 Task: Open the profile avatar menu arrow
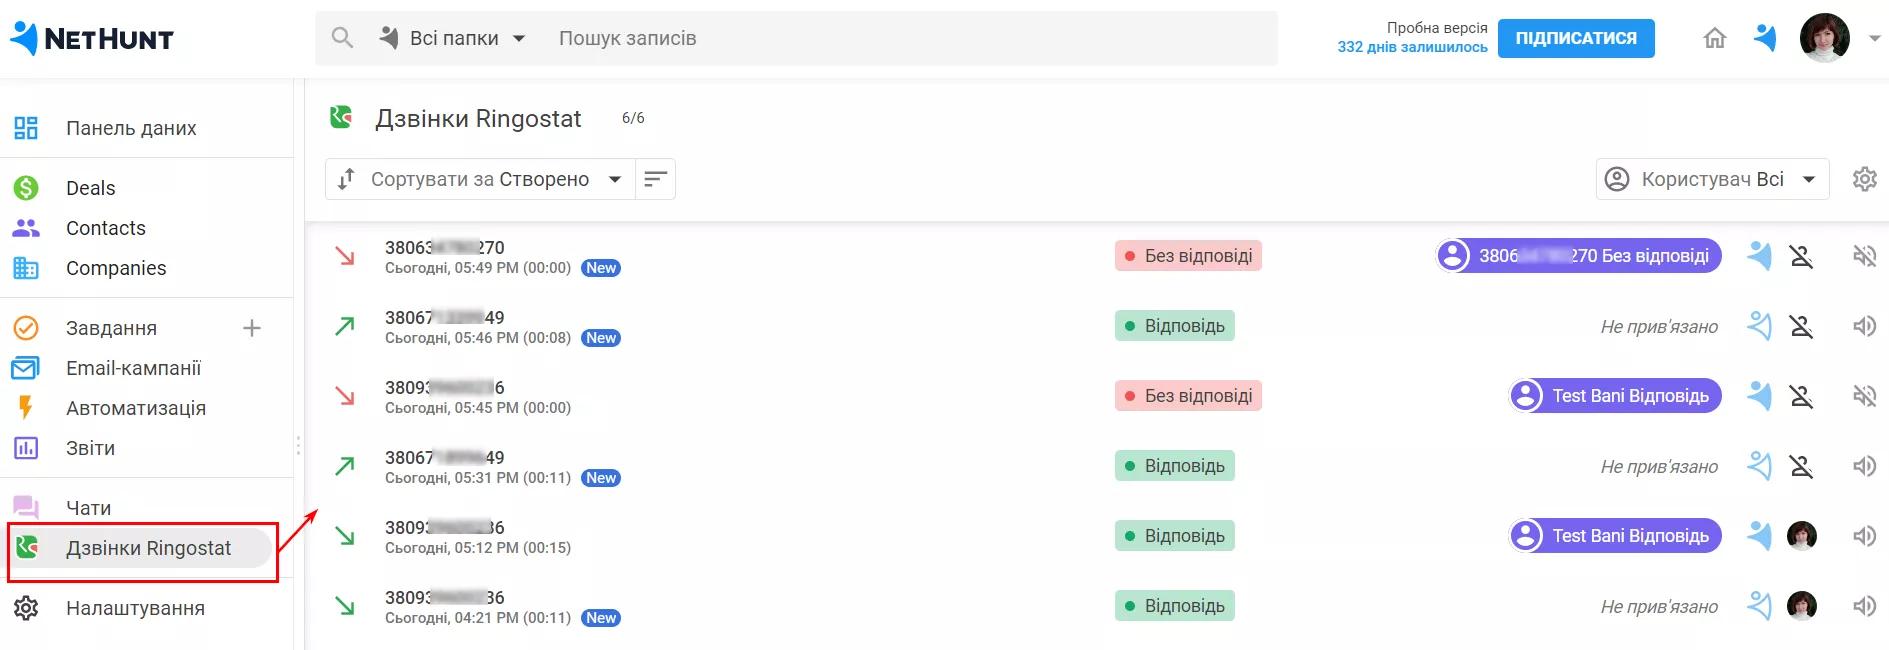(1874, 38)
